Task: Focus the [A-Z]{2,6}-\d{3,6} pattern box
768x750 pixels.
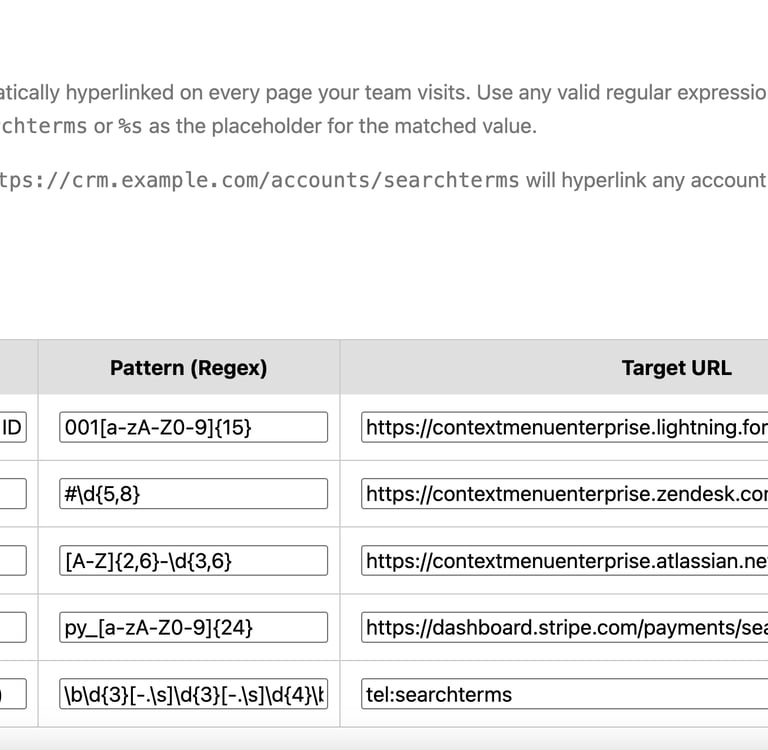Action: 193,560
